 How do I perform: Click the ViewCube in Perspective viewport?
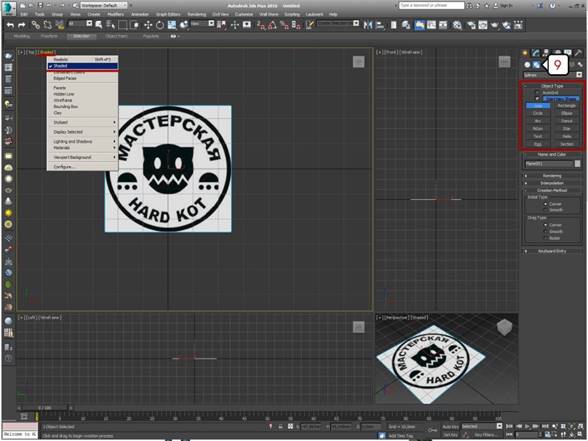(504, 327)
